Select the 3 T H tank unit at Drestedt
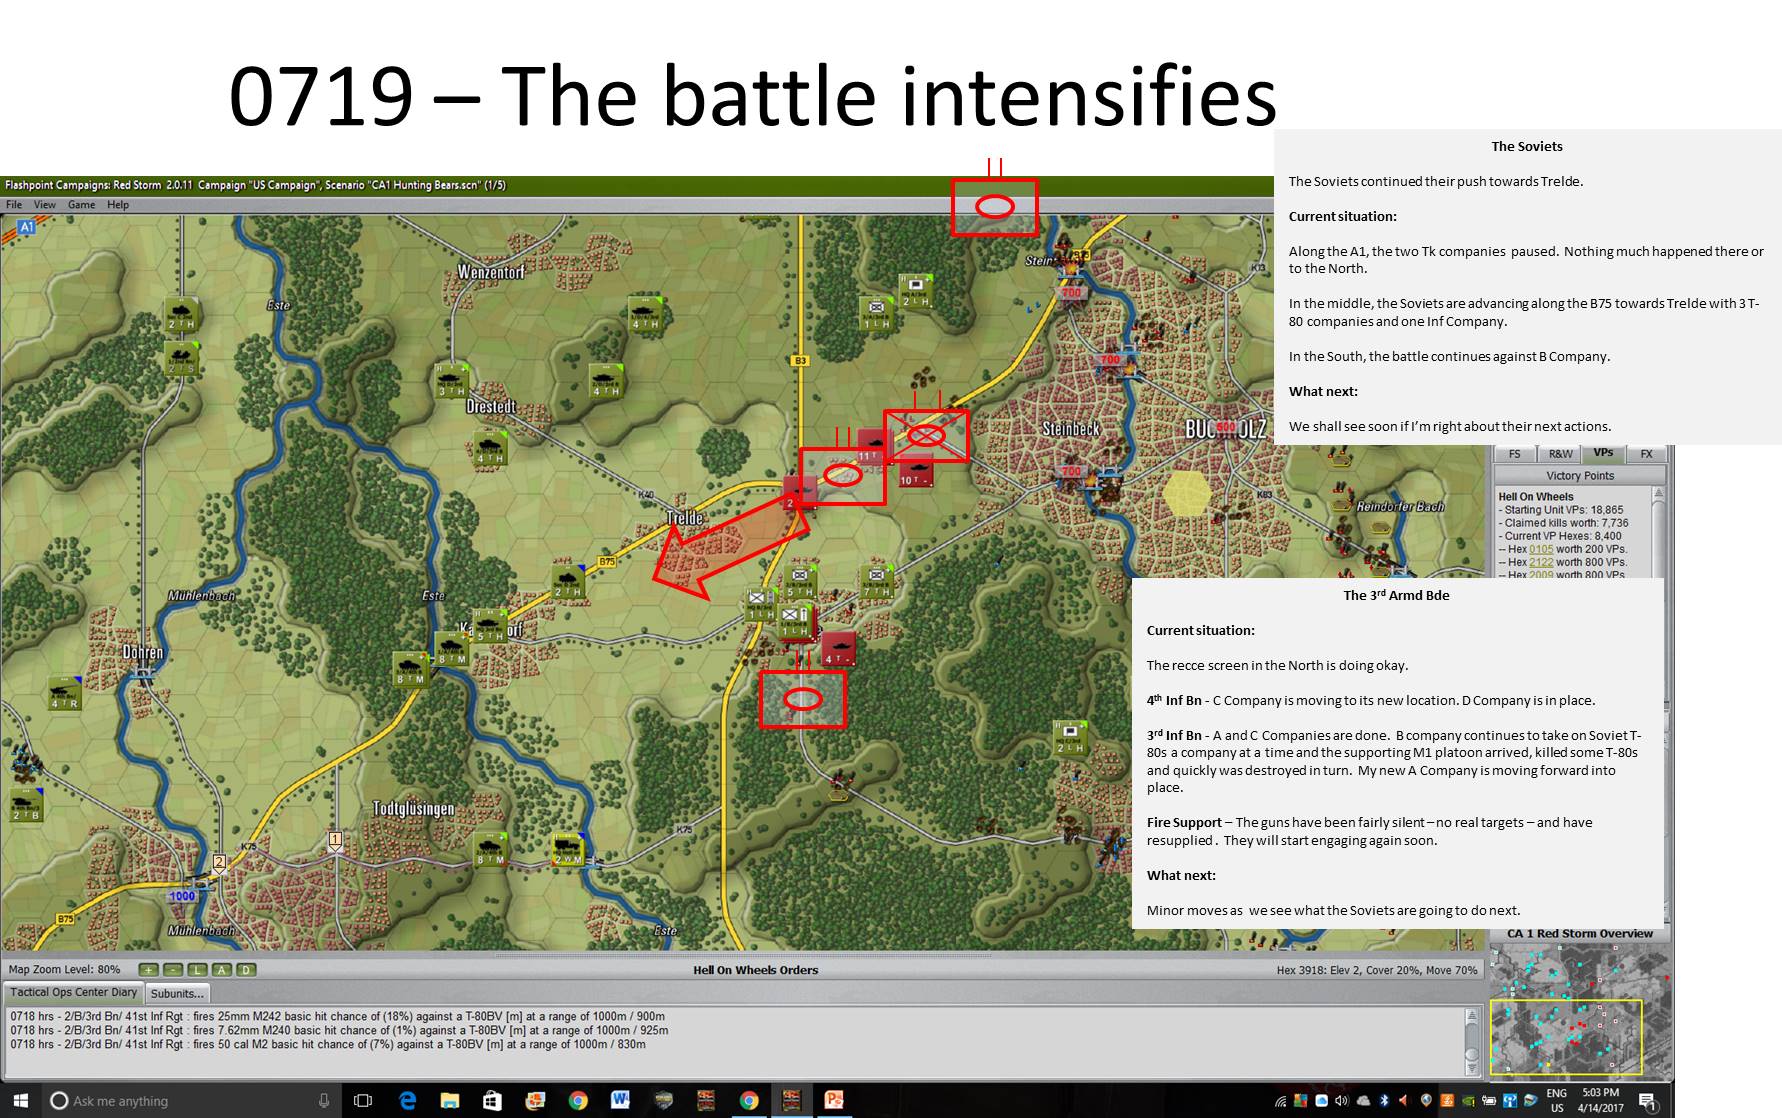 pyautogui.click(x=451, y=381)
